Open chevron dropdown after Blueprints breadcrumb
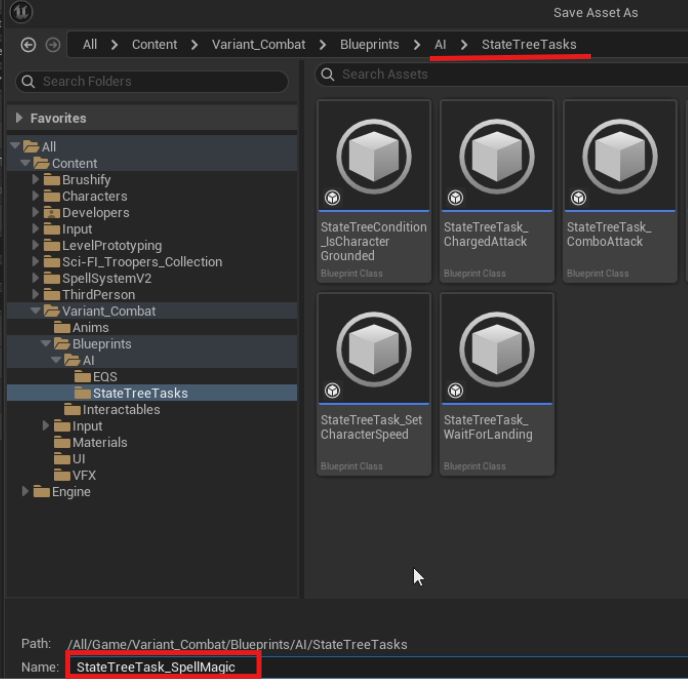688x679 pixels. coord(417,45)
